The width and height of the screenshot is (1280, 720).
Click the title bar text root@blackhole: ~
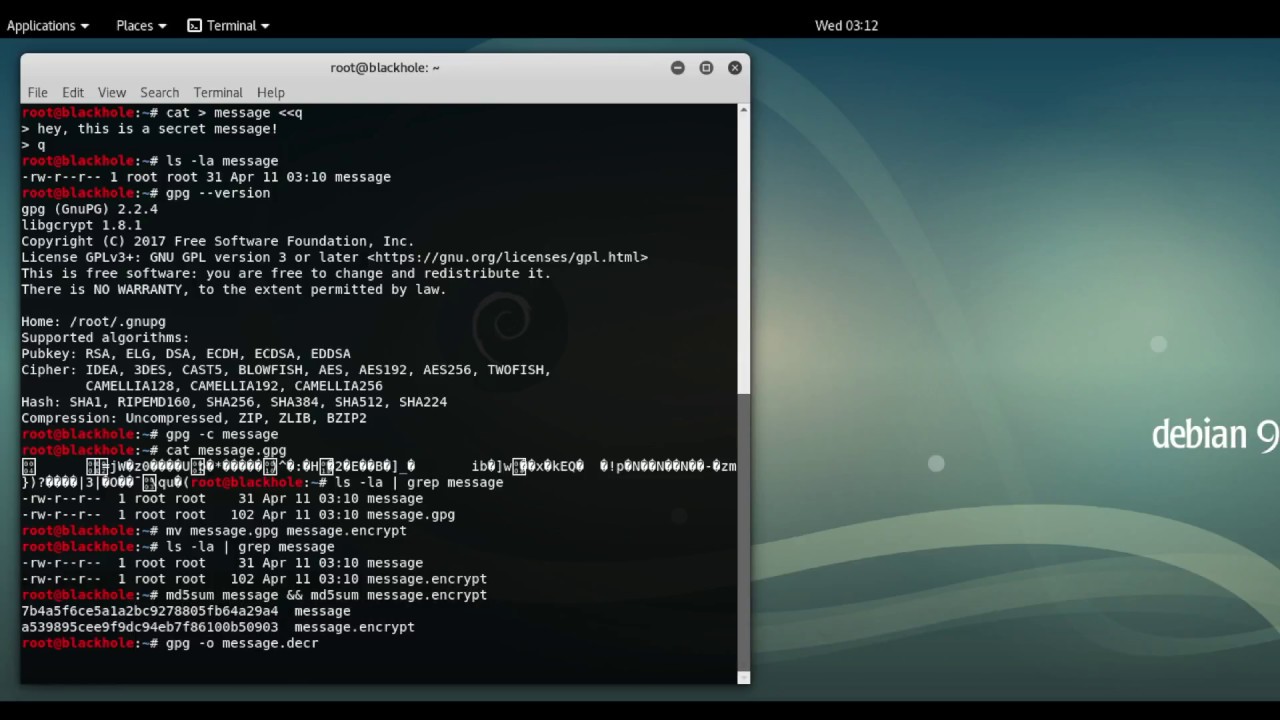(x=385, y=67)
